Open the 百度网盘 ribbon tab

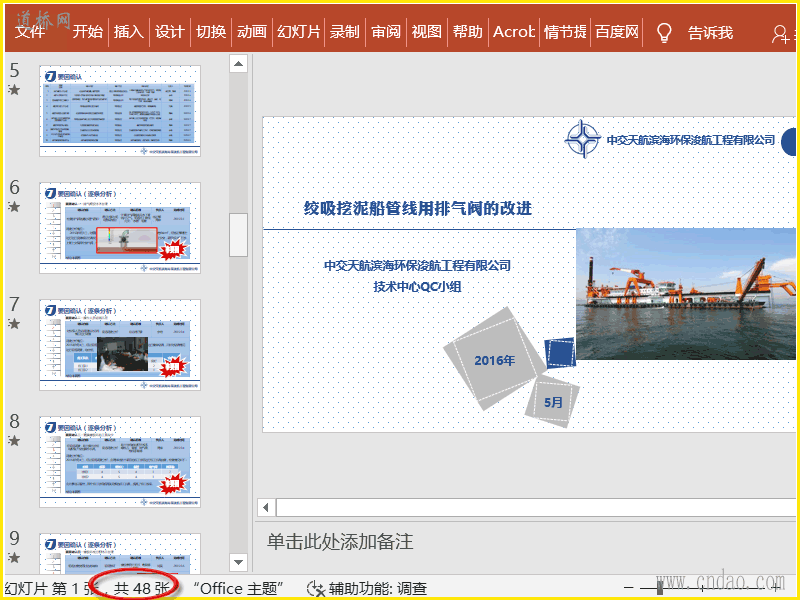click(x=617, y=32)
